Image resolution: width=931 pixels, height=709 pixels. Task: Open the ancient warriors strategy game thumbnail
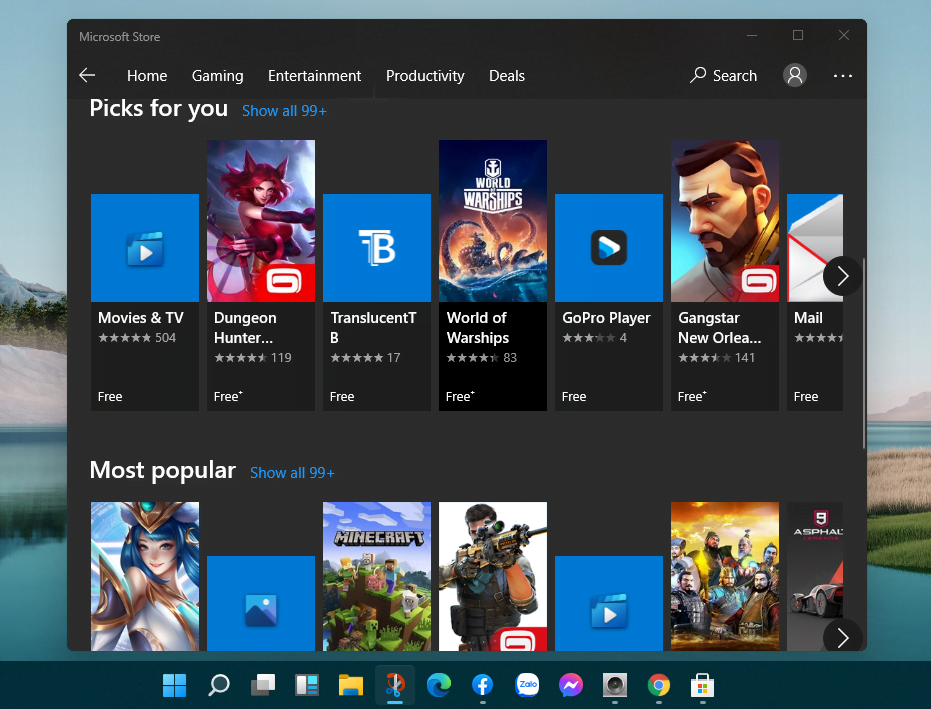(725, 576)
